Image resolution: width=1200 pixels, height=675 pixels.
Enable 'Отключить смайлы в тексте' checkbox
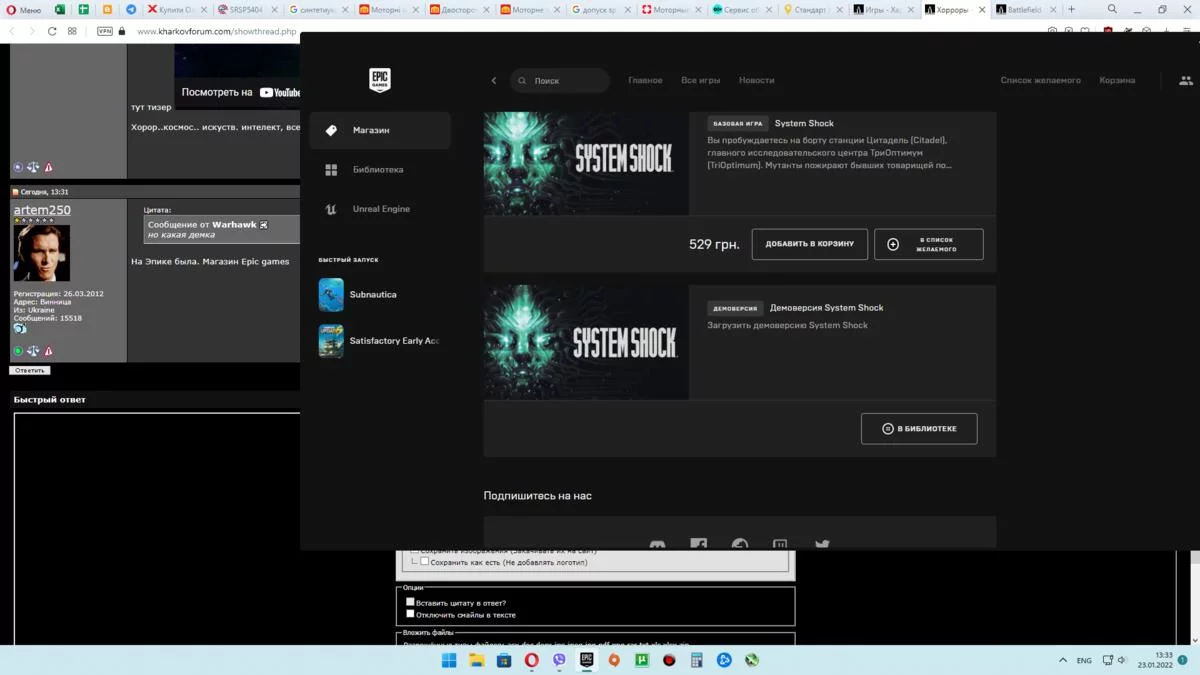click(410, 614)
